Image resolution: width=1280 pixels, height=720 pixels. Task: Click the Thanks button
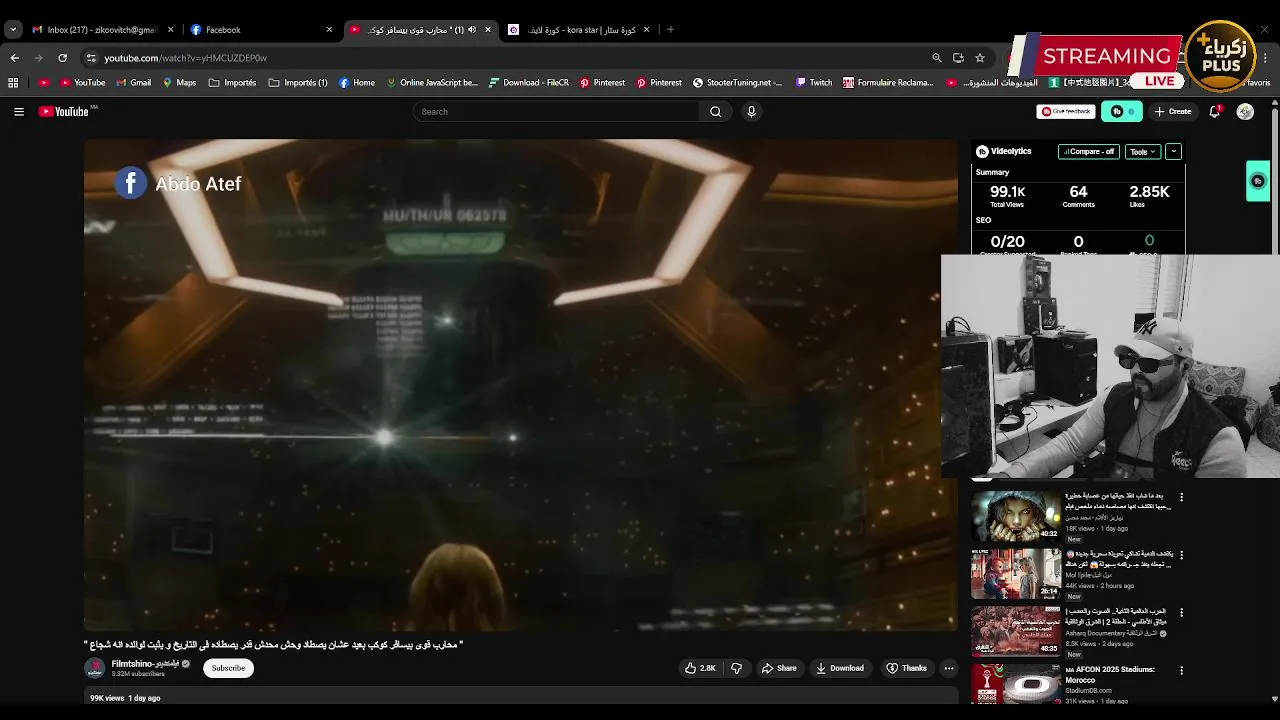(906, 668)
